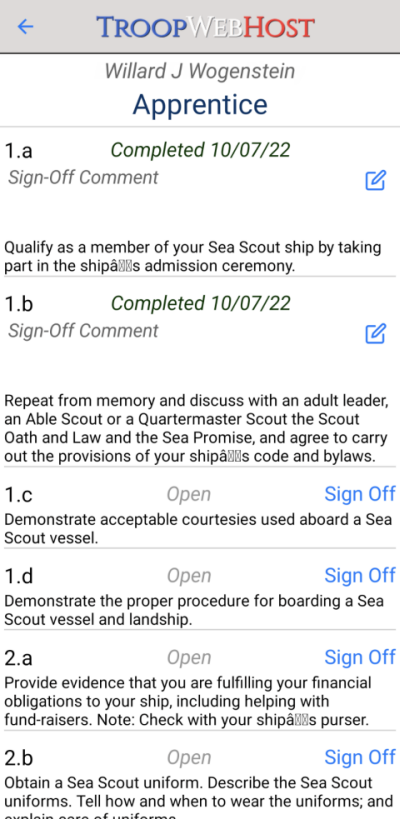
Task: Click the TroopWebHost logo
Action: 205,27
